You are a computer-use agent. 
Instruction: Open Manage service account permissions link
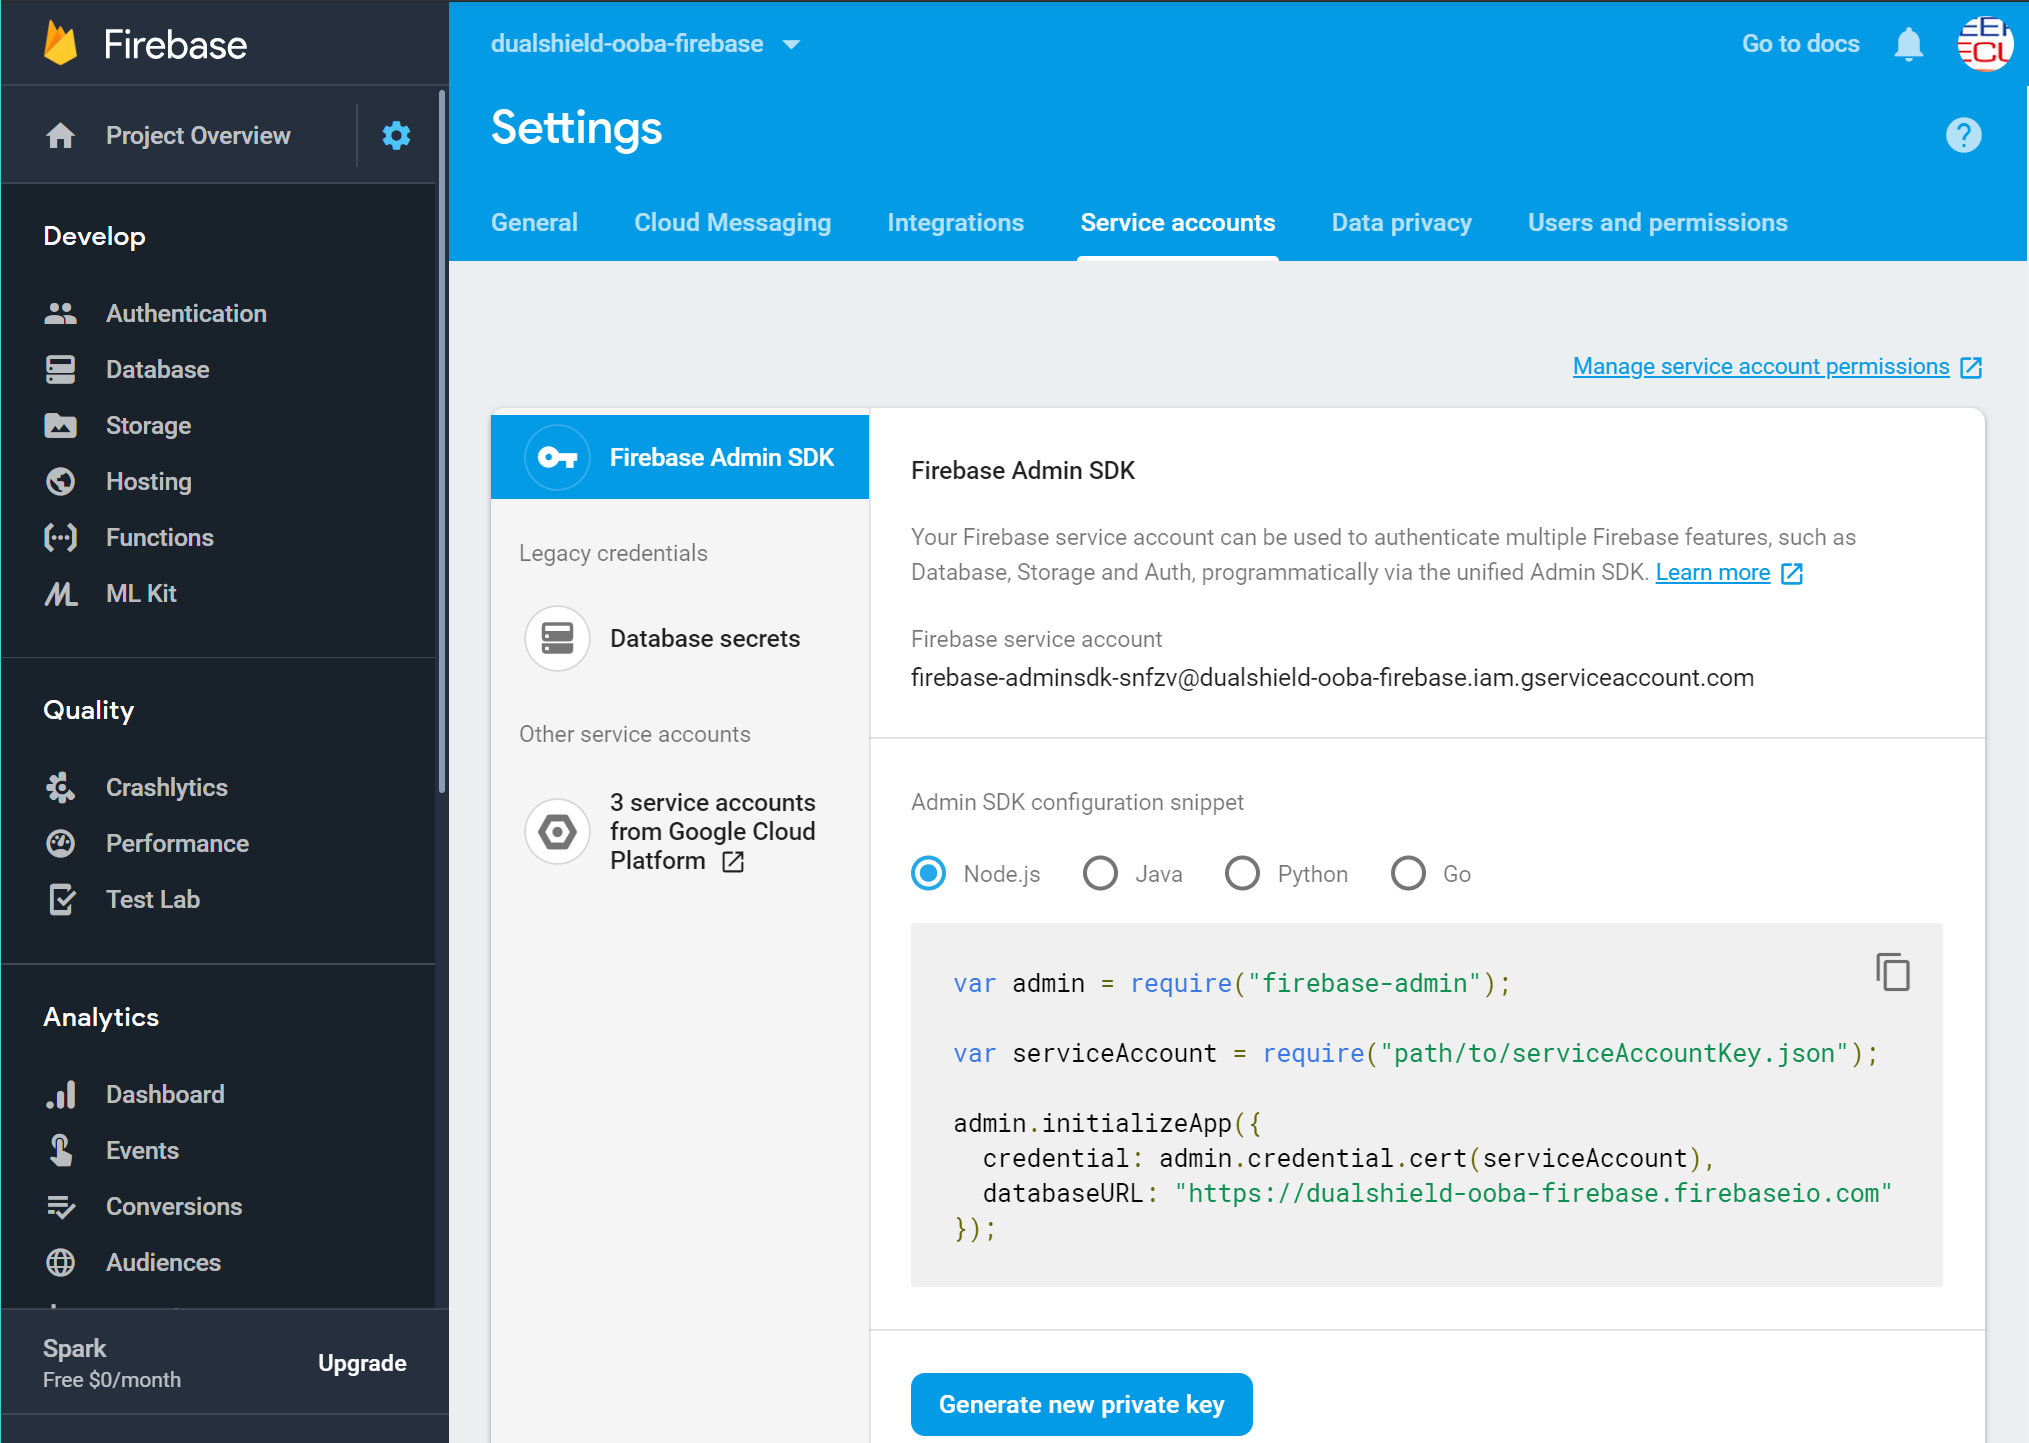tap(1761, 366)
